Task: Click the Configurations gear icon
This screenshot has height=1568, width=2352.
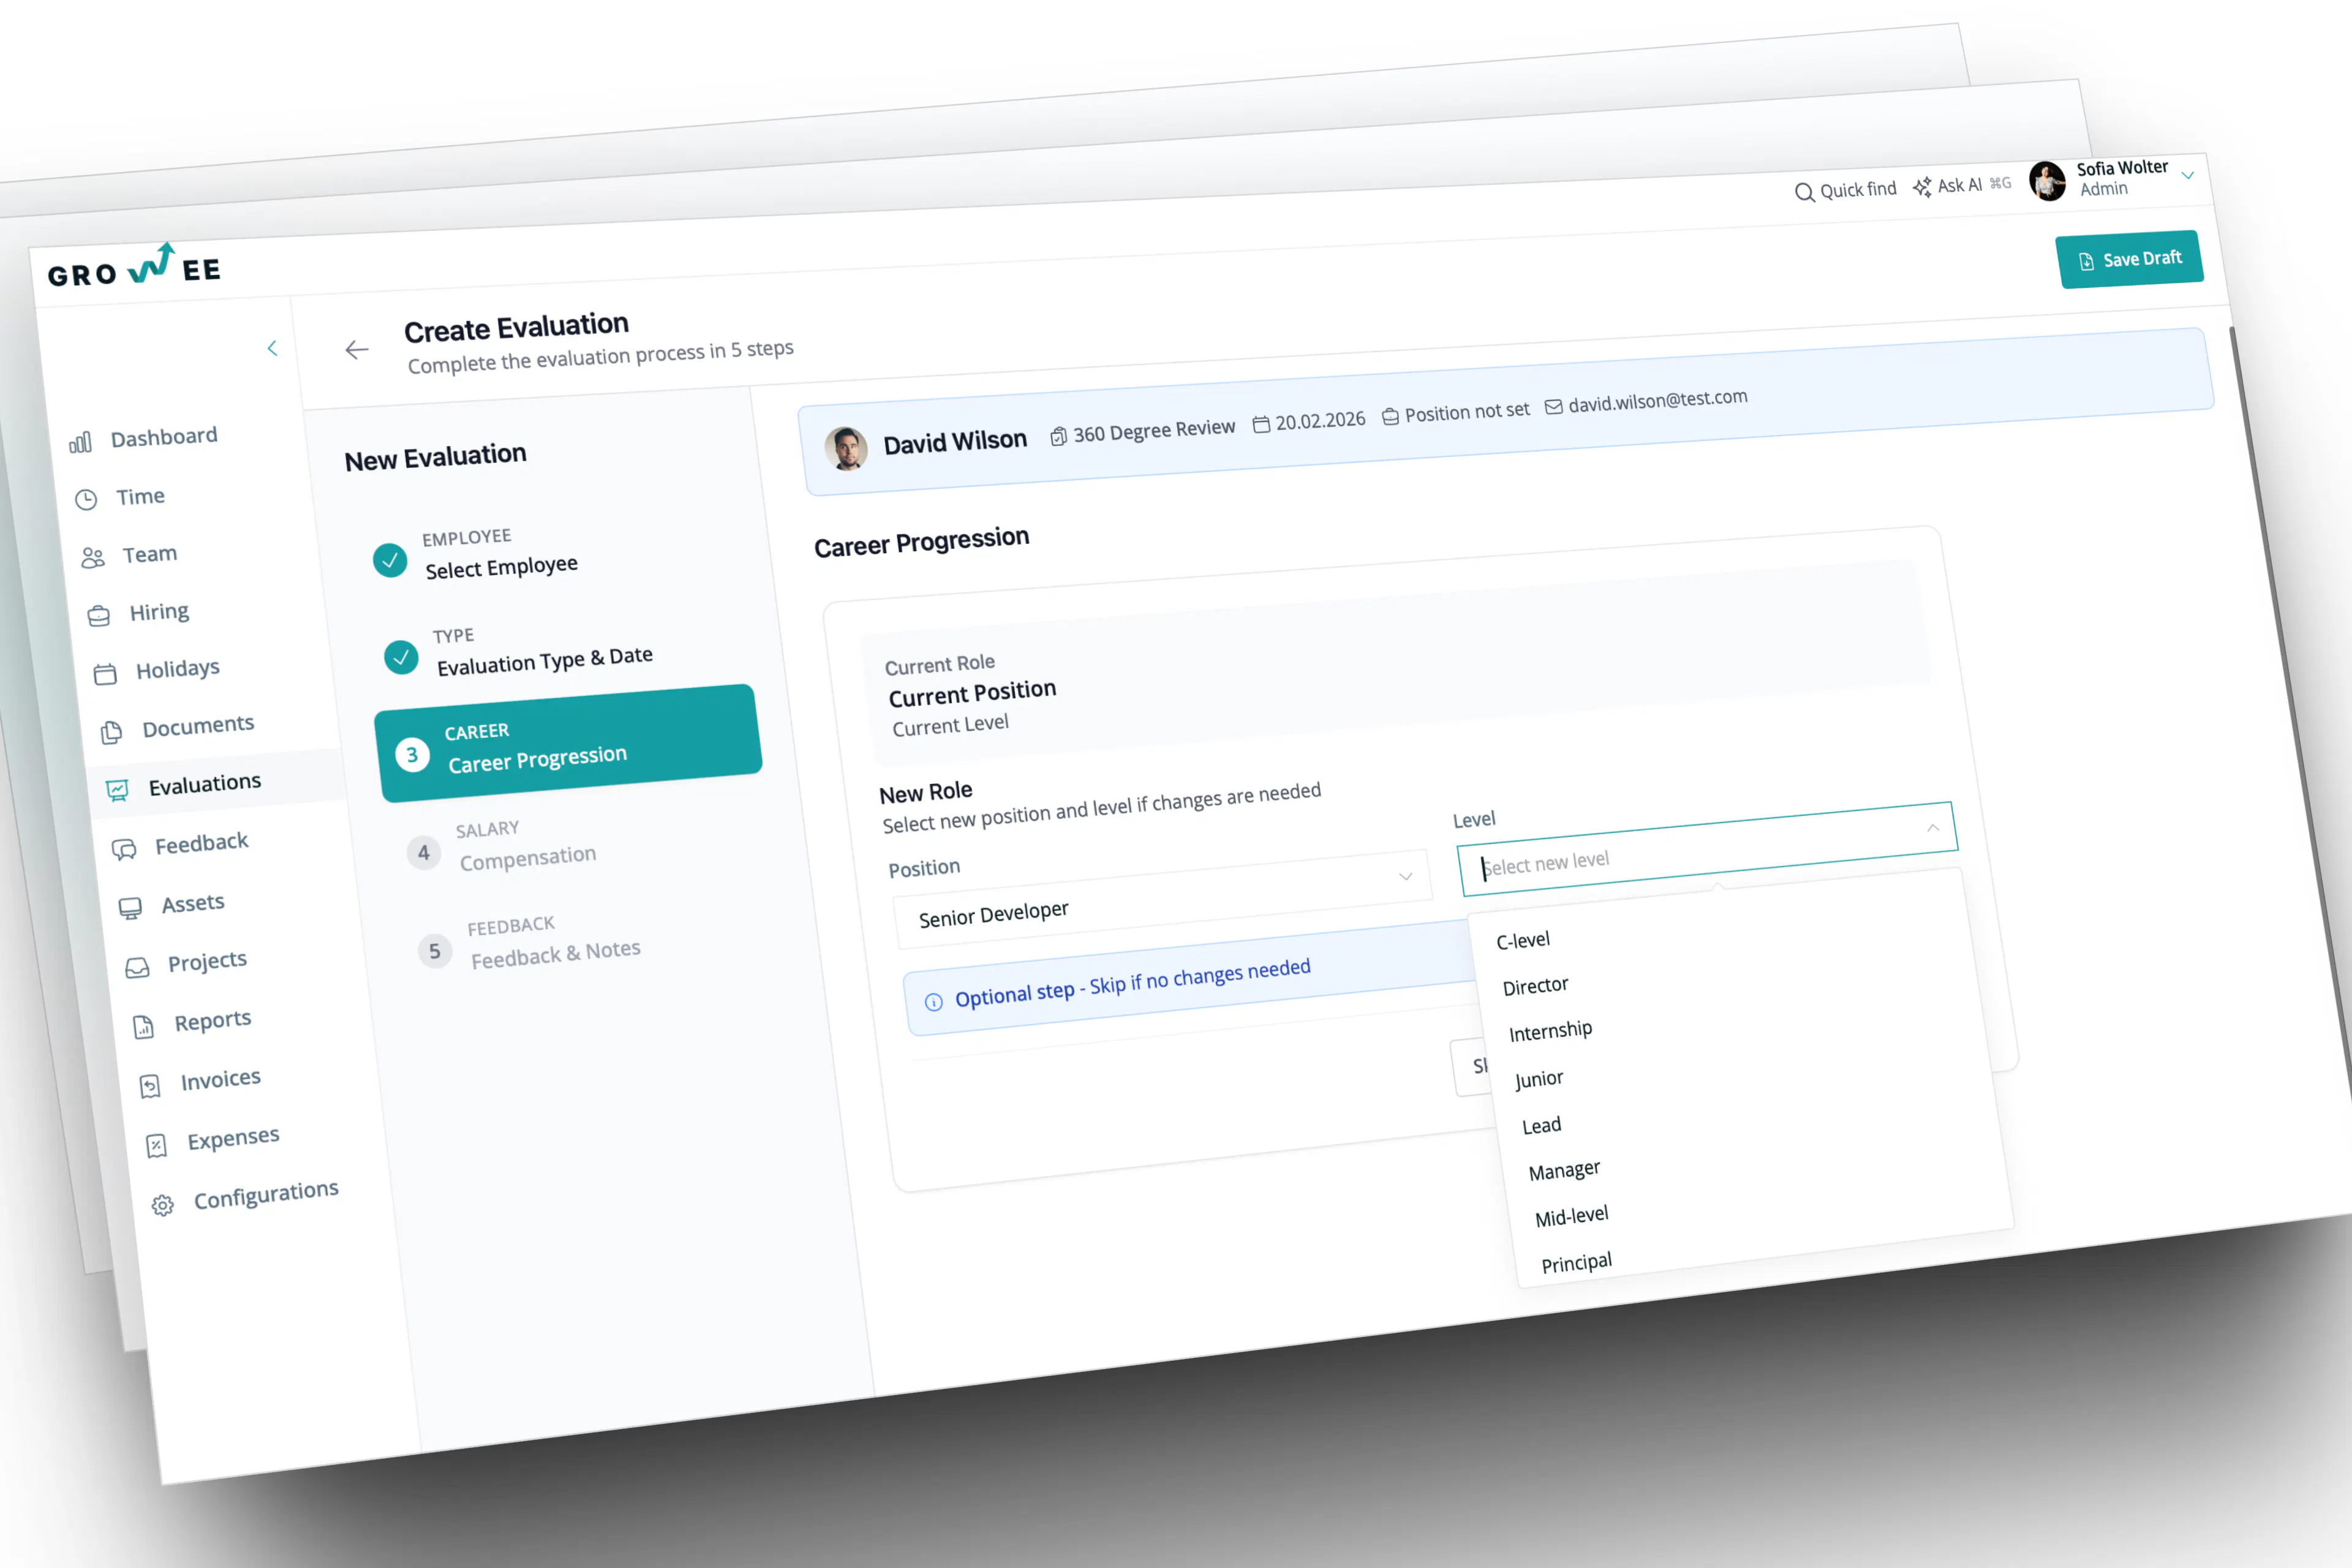Action: (162, 1205)
